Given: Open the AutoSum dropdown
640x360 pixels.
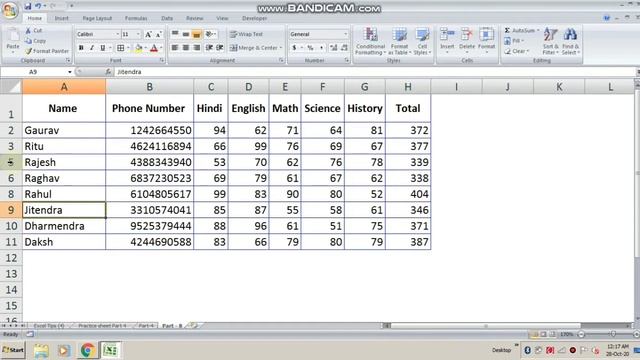Looking at the screenshot, I should point(538,31).
